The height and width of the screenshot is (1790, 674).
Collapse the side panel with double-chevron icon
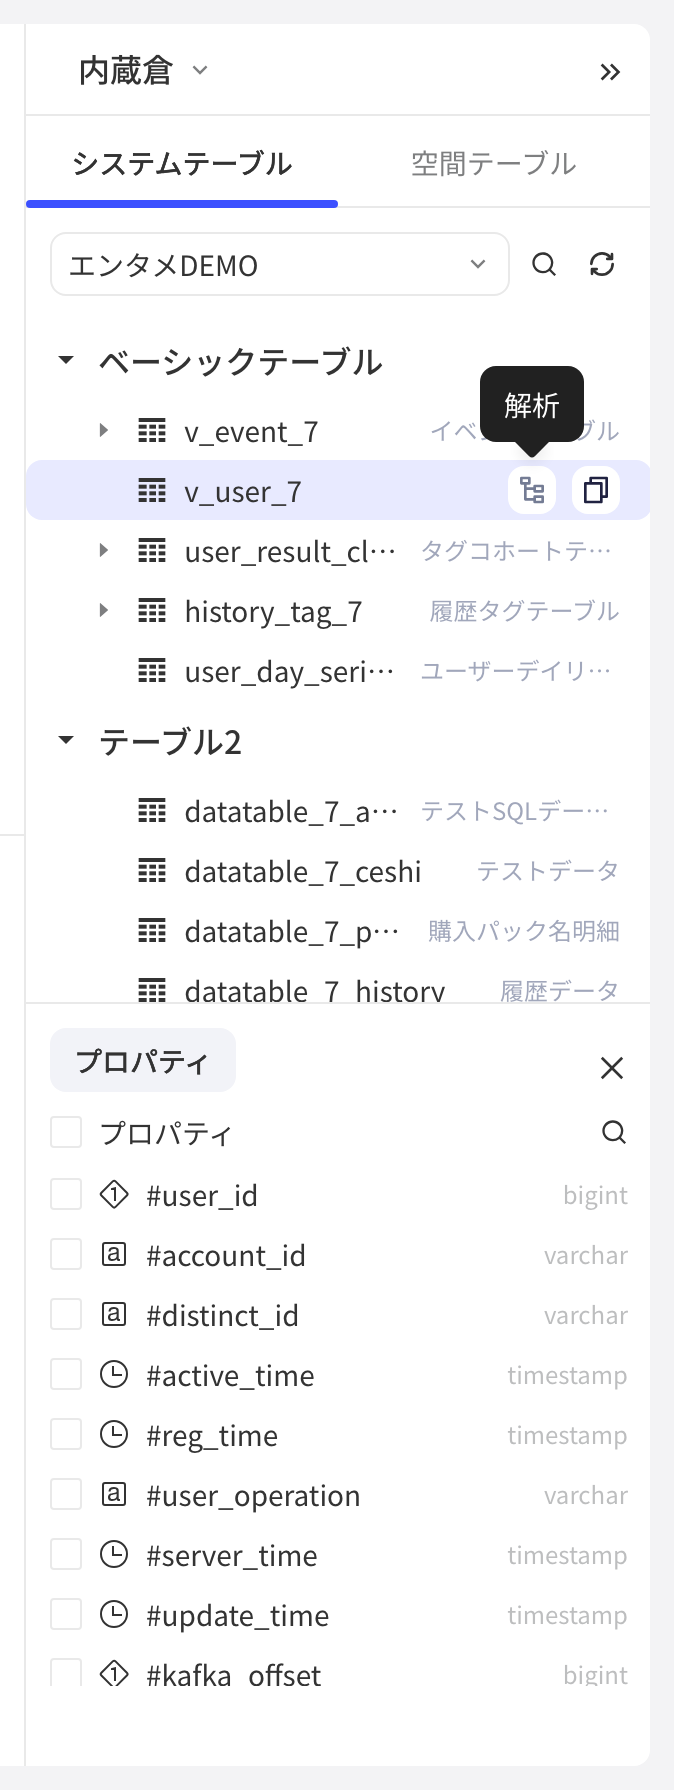(x=610, y=72)
